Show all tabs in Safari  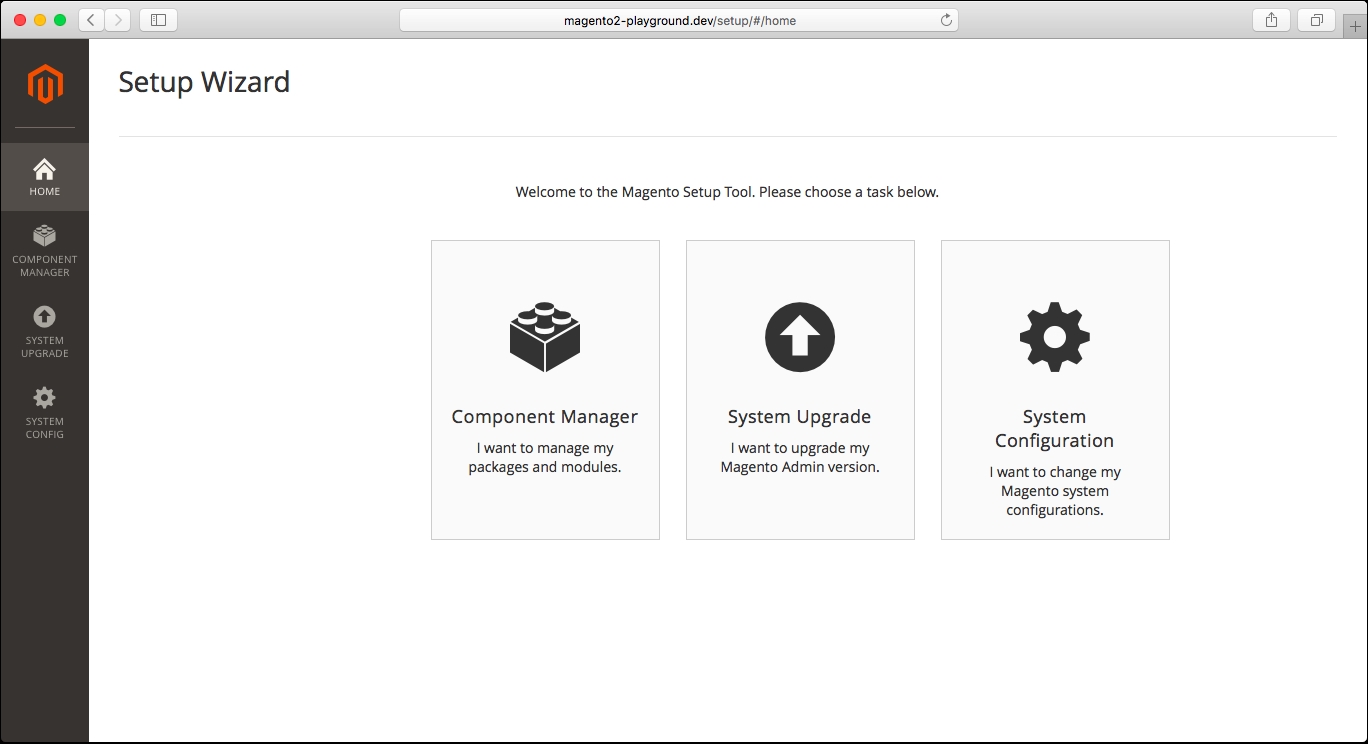coord(1316,20)
